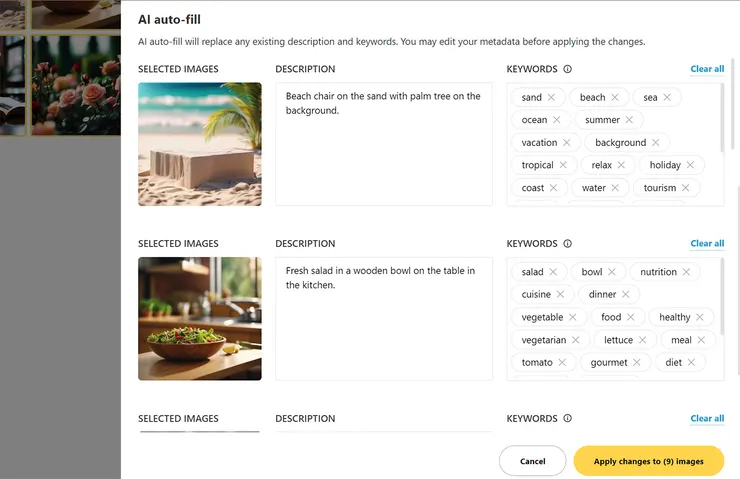The width and height of the screenshot is (740, 479).
Task: Select the salad bowl thumbnail
Action: [x=200, y=318]
